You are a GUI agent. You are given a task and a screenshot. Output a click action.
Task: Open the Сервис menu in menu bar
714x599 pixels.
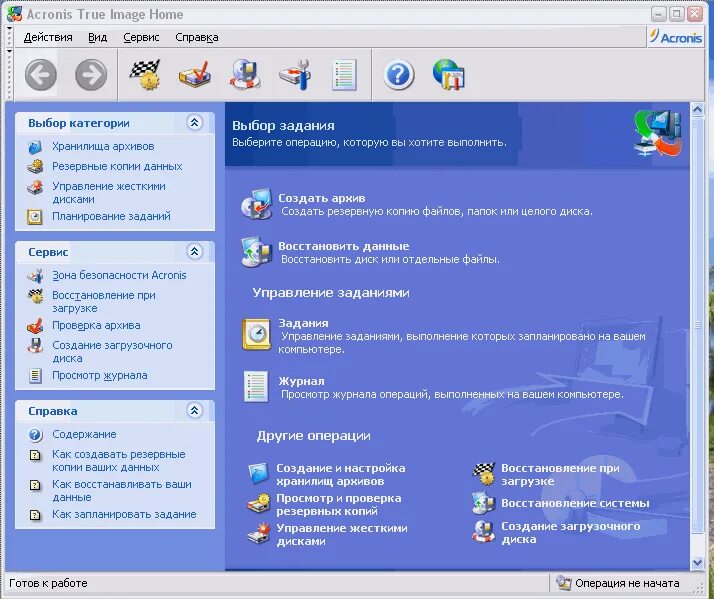click(141, 37)
